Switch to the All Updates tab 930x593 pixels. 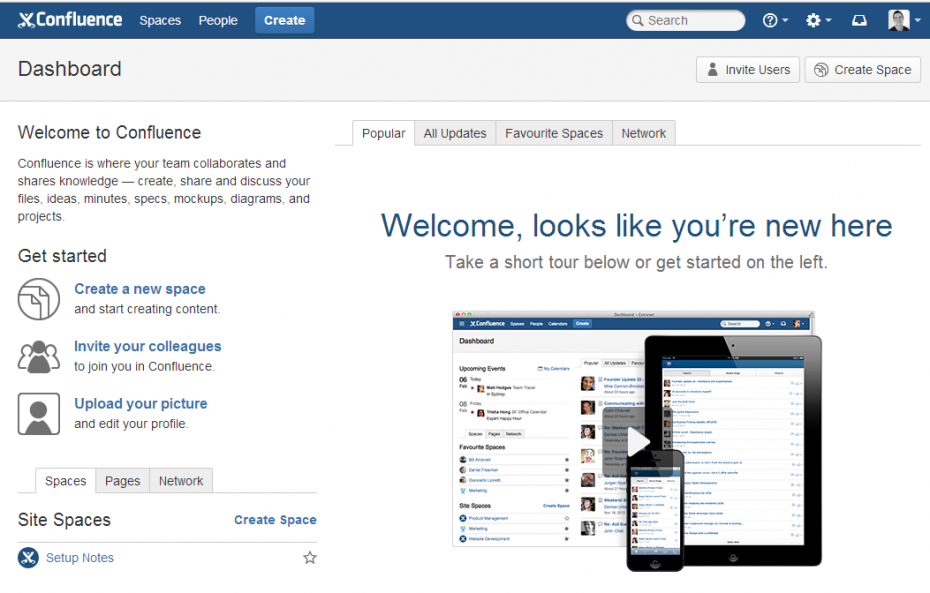[454, 132]
